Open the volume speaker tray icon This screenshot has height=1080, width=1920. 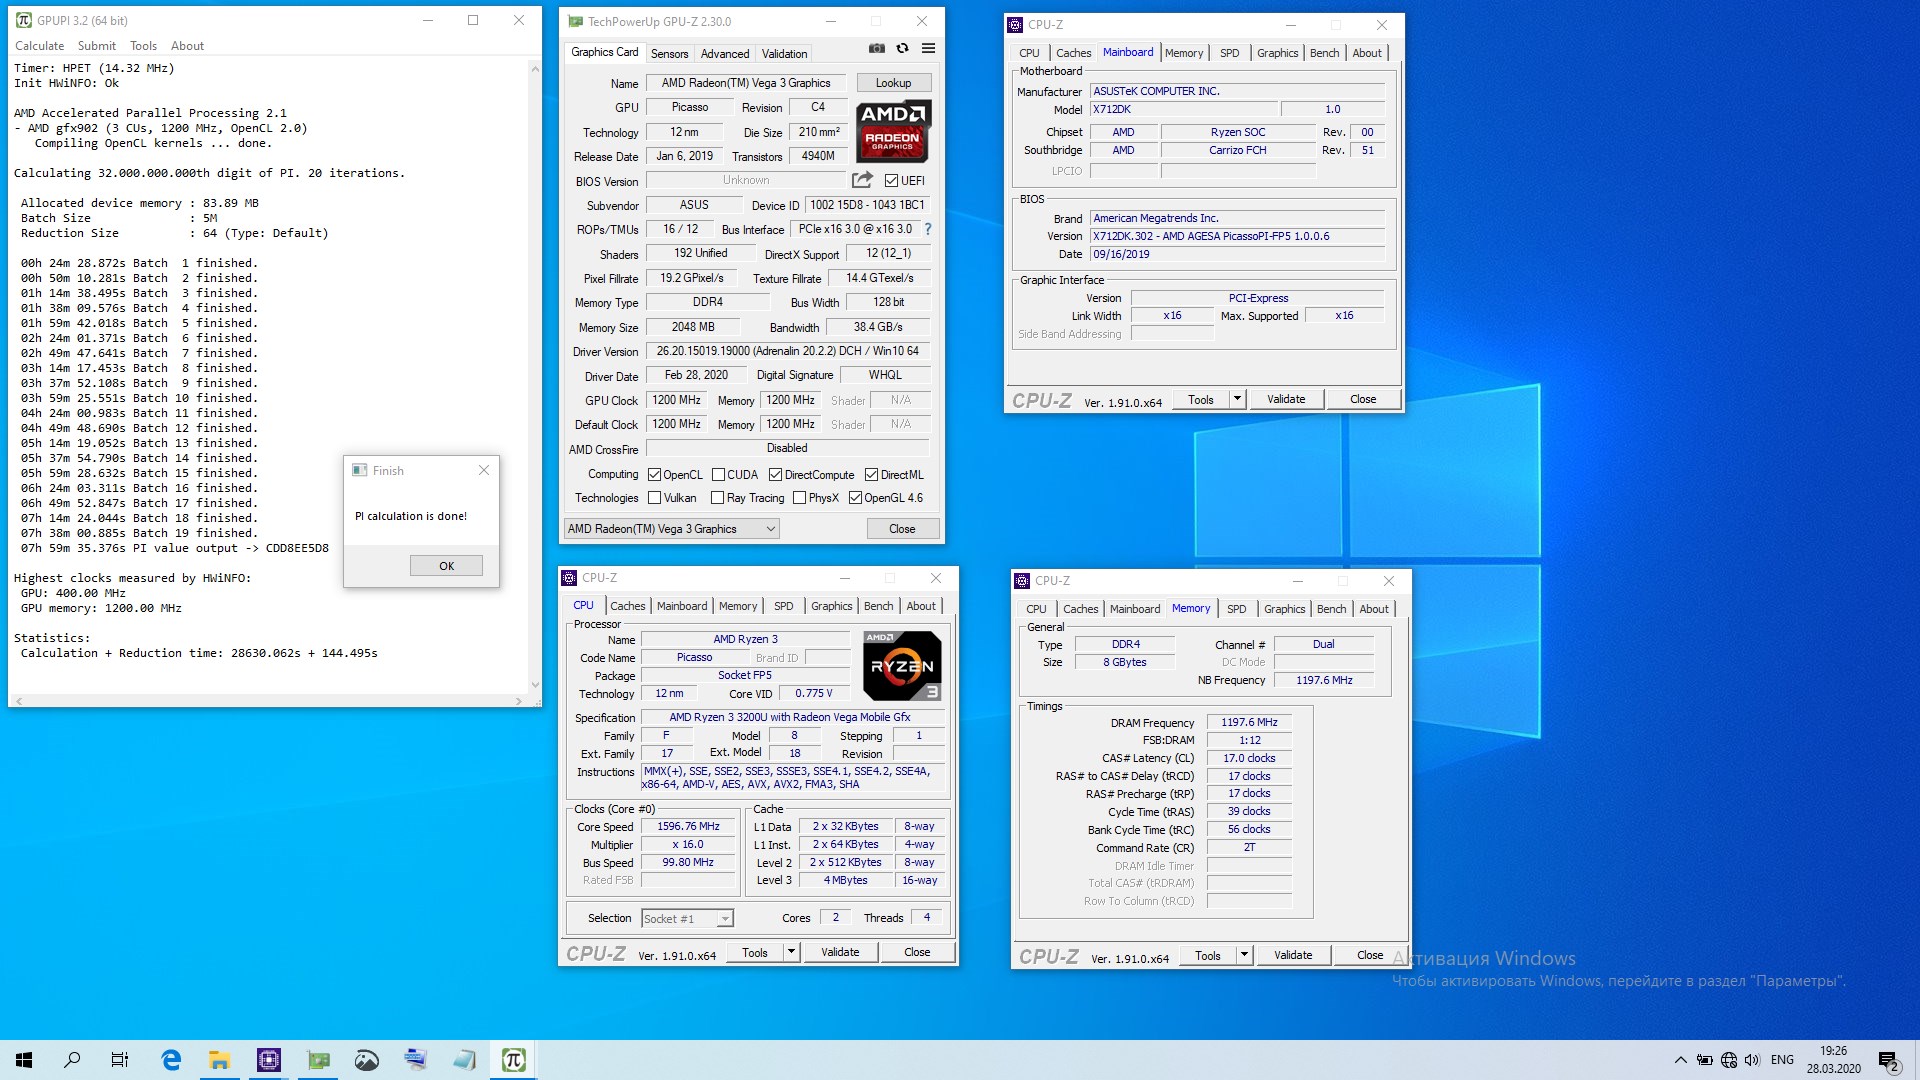tap(1753, 1060)
